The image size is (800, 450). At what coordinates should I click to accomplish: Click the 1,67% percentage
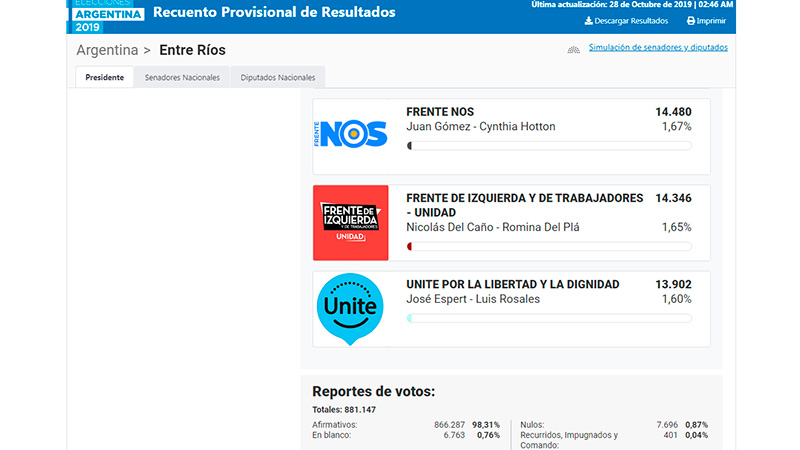(x=677, y=127)
